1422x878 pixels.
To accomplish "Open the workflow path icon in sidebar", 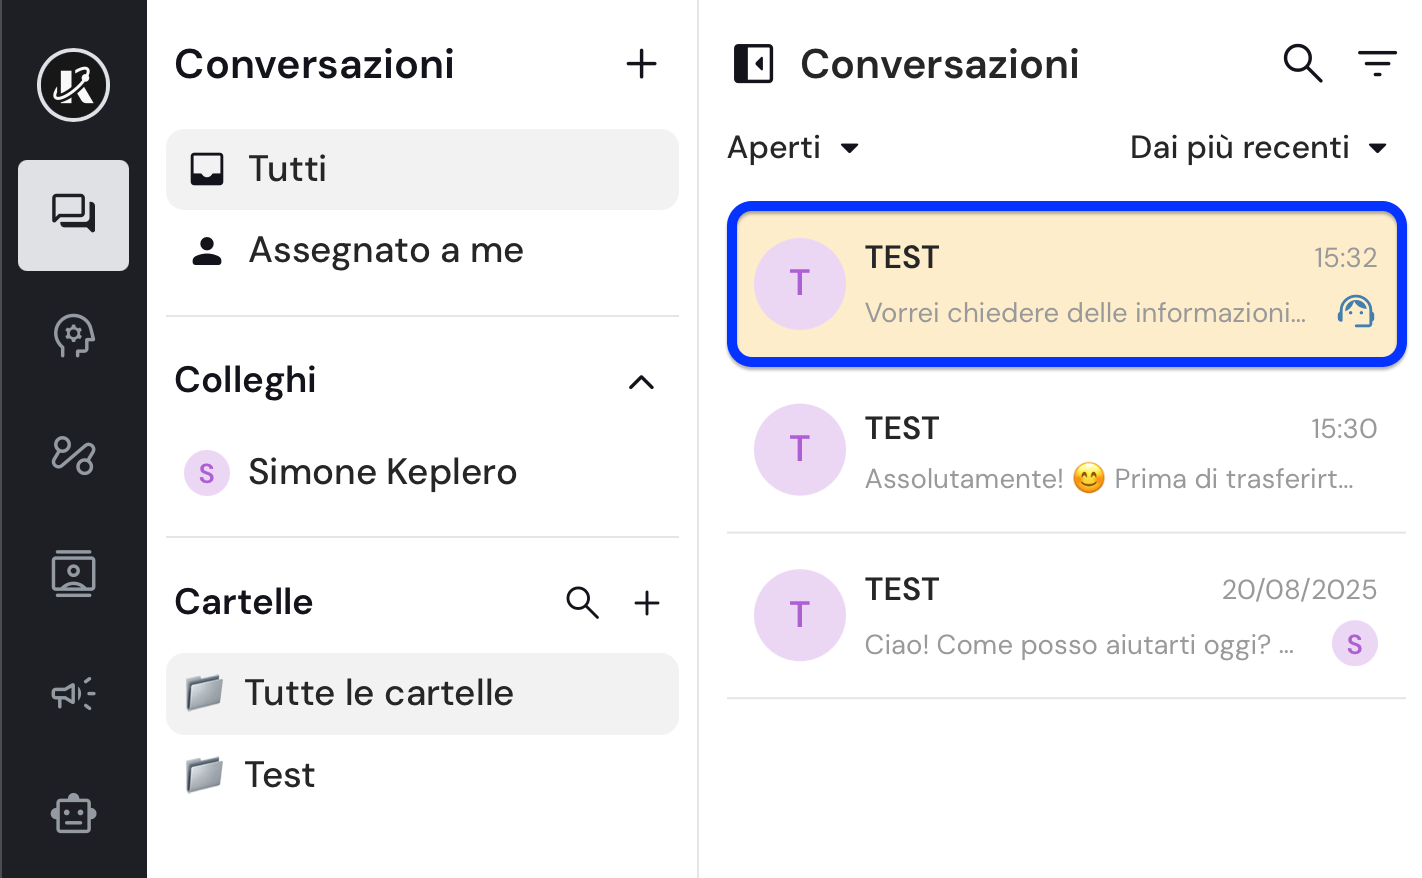I will [73, 455].
